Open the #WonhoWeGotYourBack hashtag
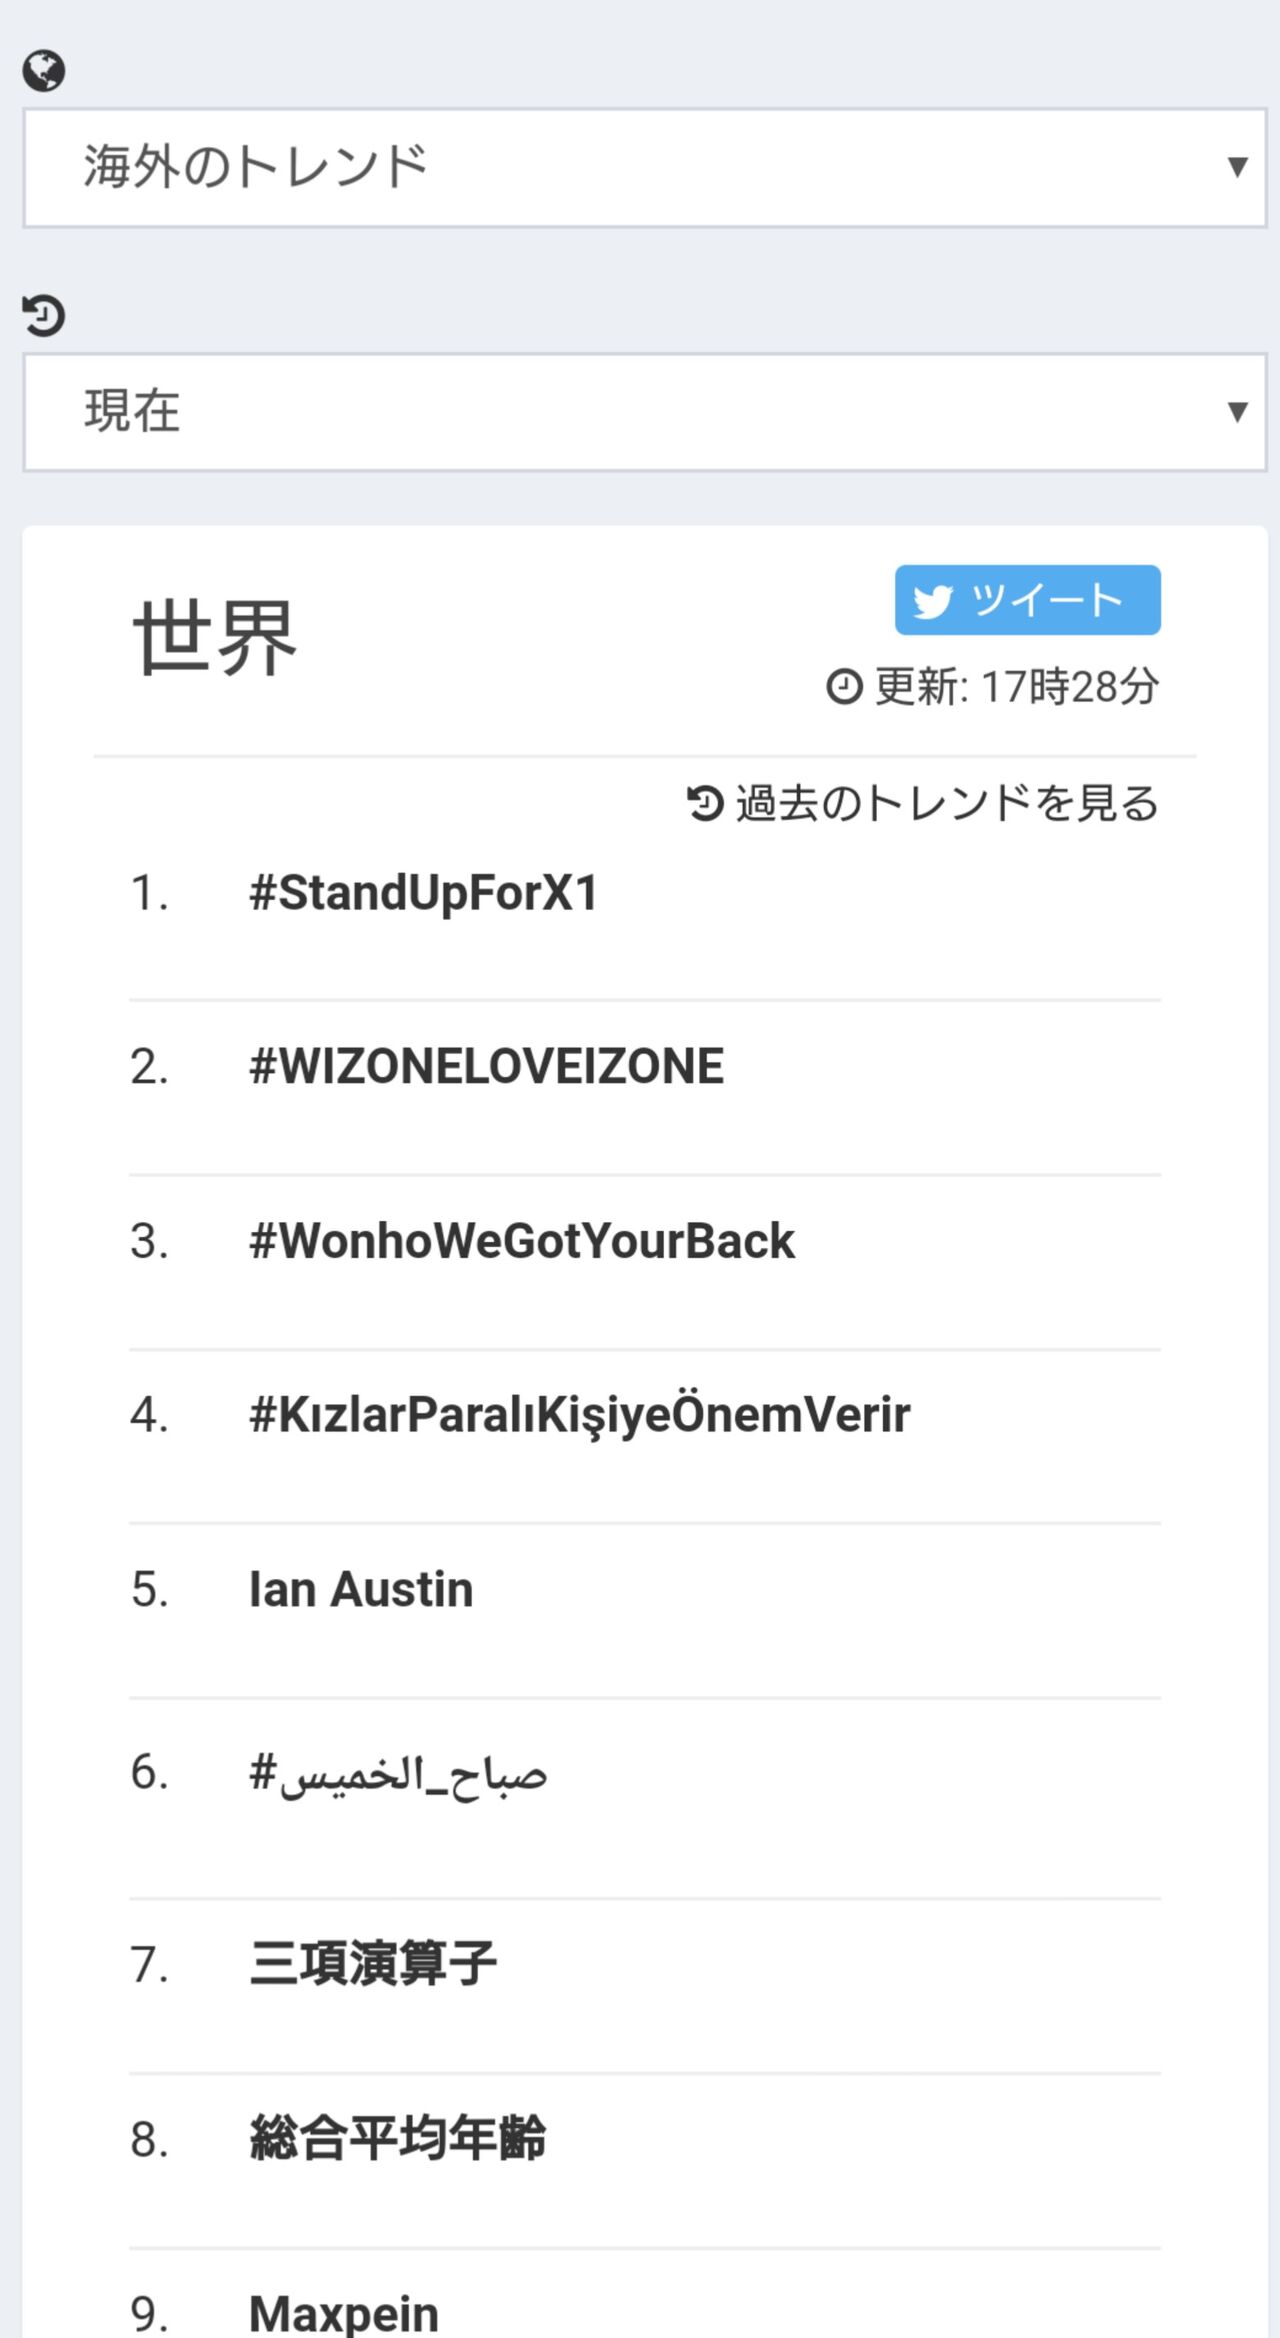 [521, 1241]
